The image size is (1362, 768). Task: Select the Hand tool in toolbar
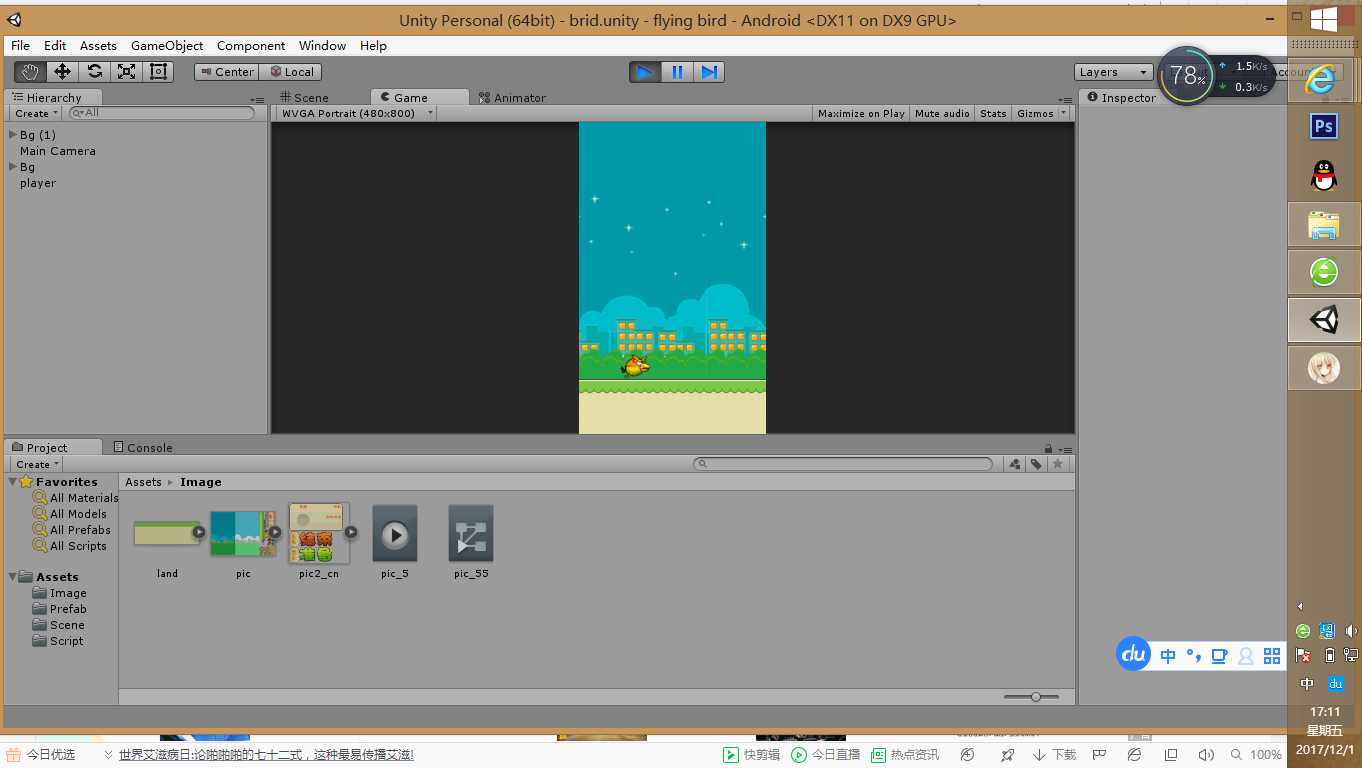tap(30, 71)
